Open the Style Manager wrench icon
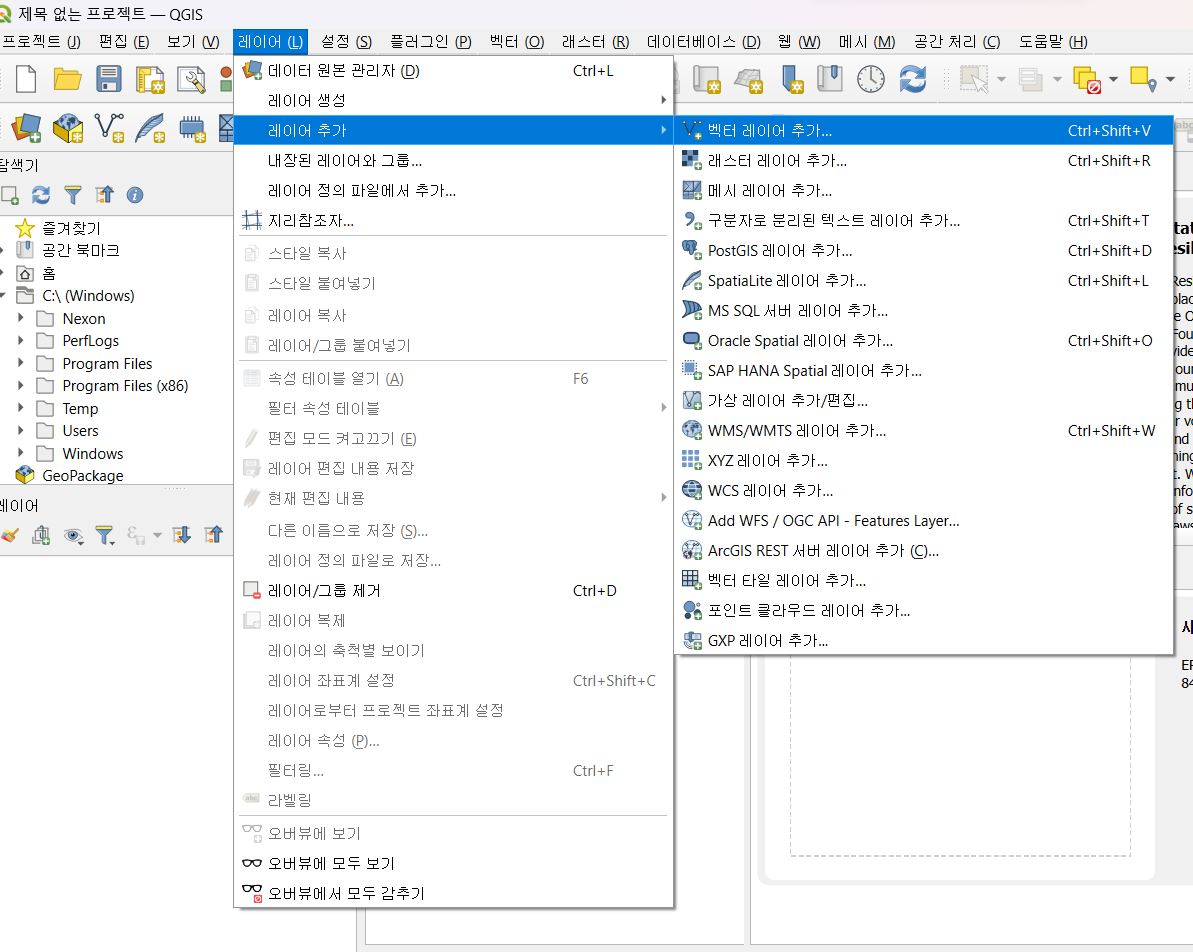The image size is (1193, 952). click(191, 79)
